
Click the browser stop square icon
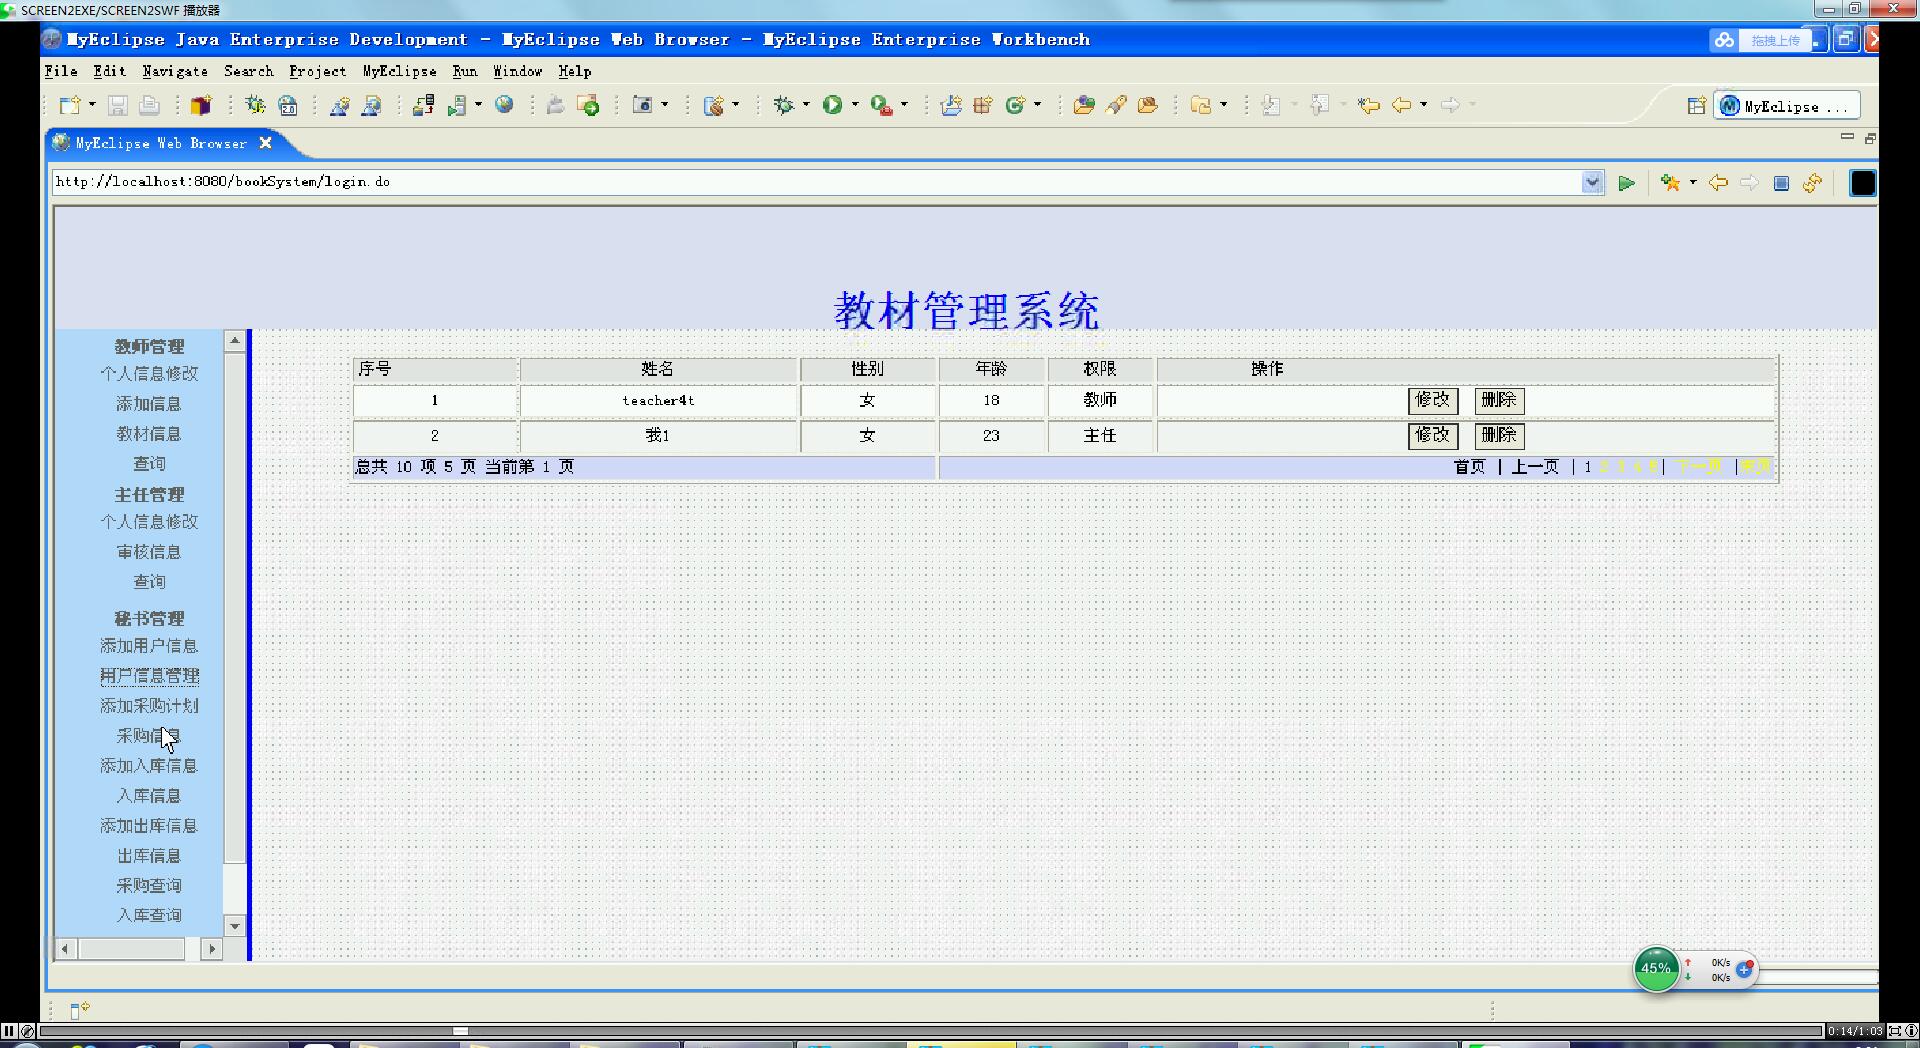tap(1781, 183)
